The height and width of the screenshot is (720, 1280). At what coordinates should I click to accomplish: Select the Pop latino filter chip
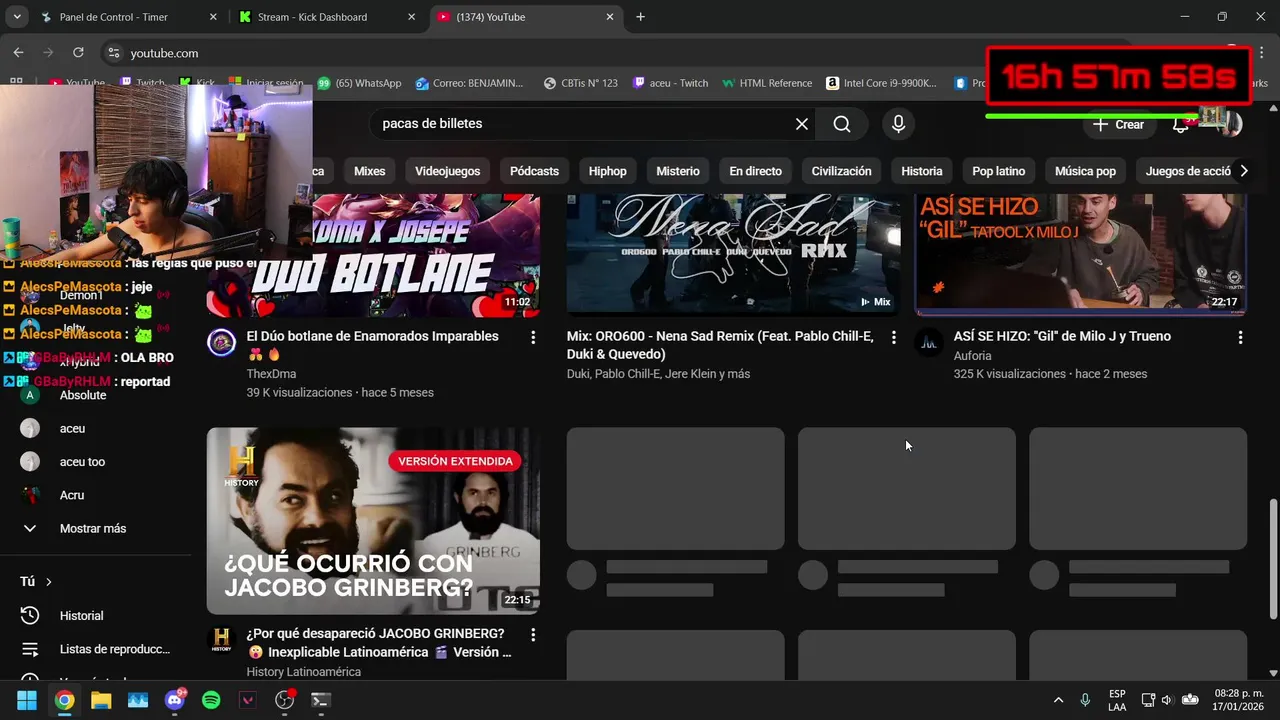click(999, 171)
